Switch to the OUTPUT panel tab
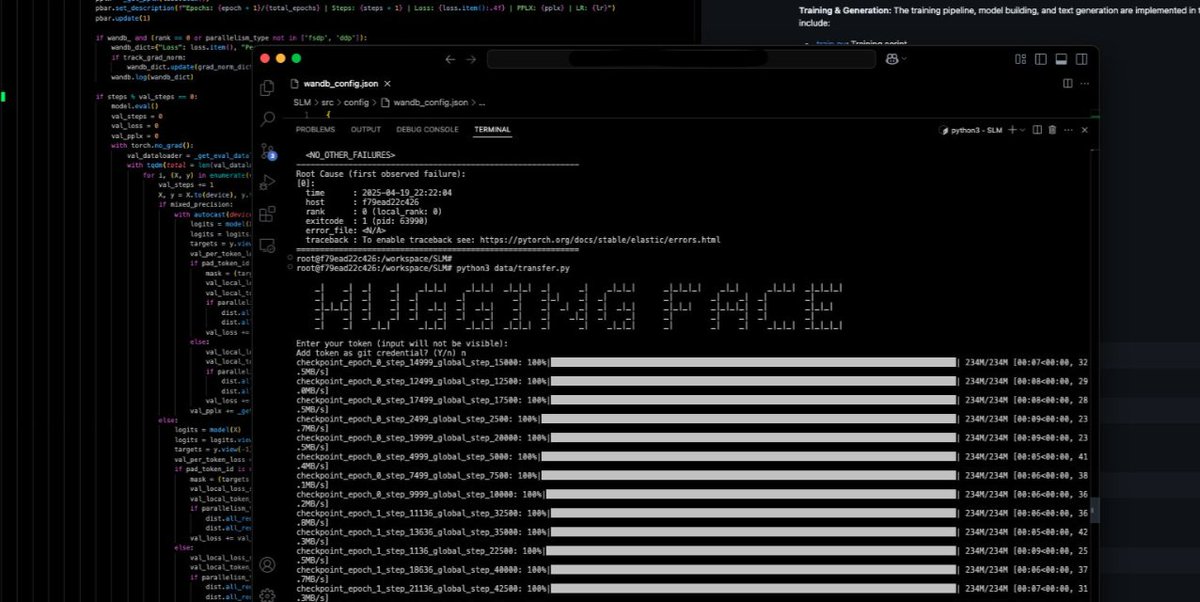Image resolution: width=1200 pixels, height=602 pixels. point(365,130)
